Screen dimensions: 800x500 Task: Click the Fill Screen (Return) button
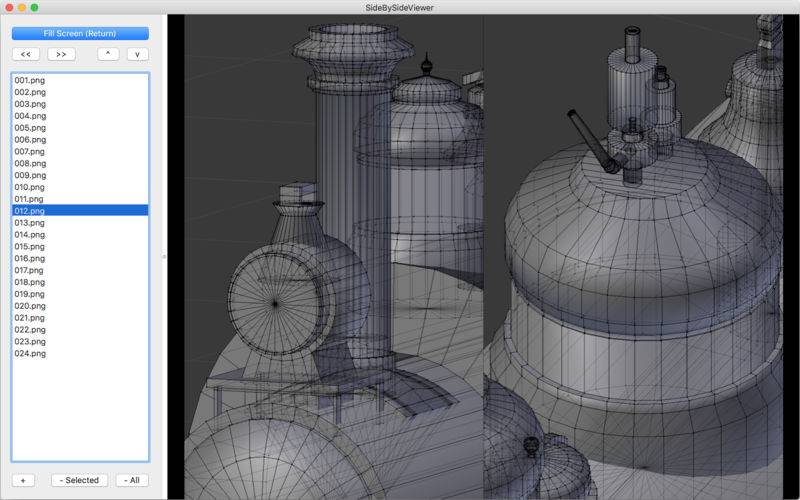point(80,33)
